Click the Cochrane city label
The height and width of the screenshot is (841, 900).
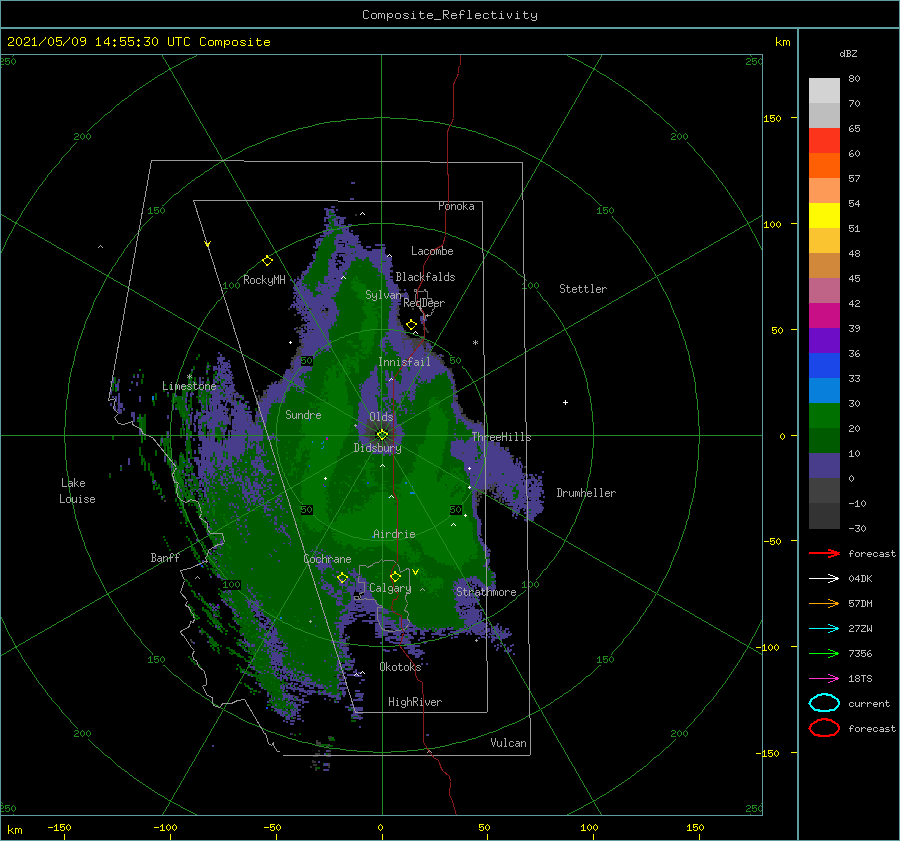tap(327, 559)
